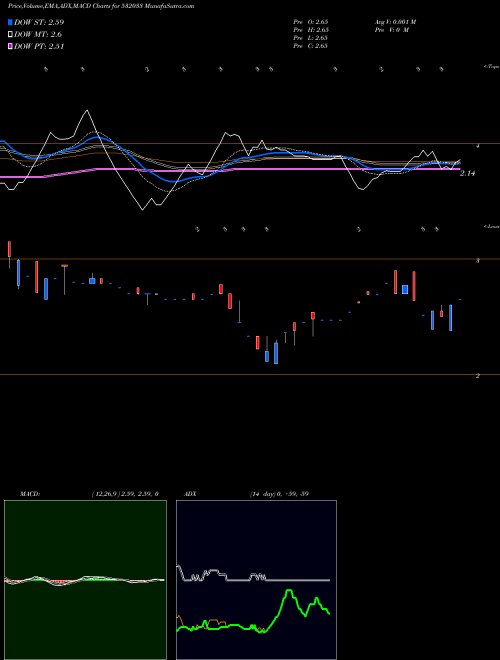Click the '<Tops' marker label
The image size is (500, 660).
(x=492, y=67)
